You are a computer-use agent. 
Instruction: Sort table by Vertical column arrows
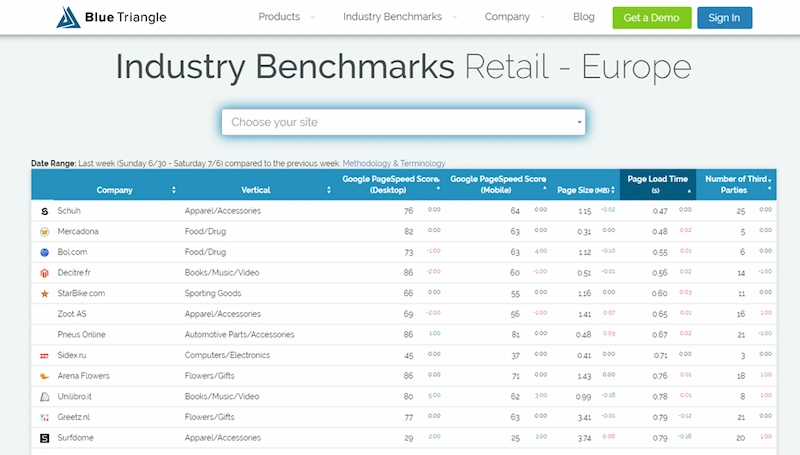coord(329,190)
